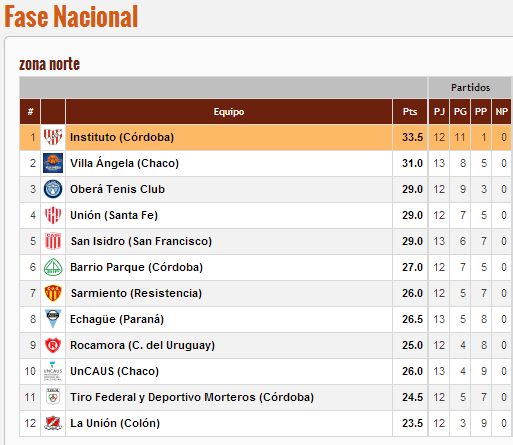Click the Oberá Tenis Club round badge
This screenshot has width=513, height=445.
53,189
